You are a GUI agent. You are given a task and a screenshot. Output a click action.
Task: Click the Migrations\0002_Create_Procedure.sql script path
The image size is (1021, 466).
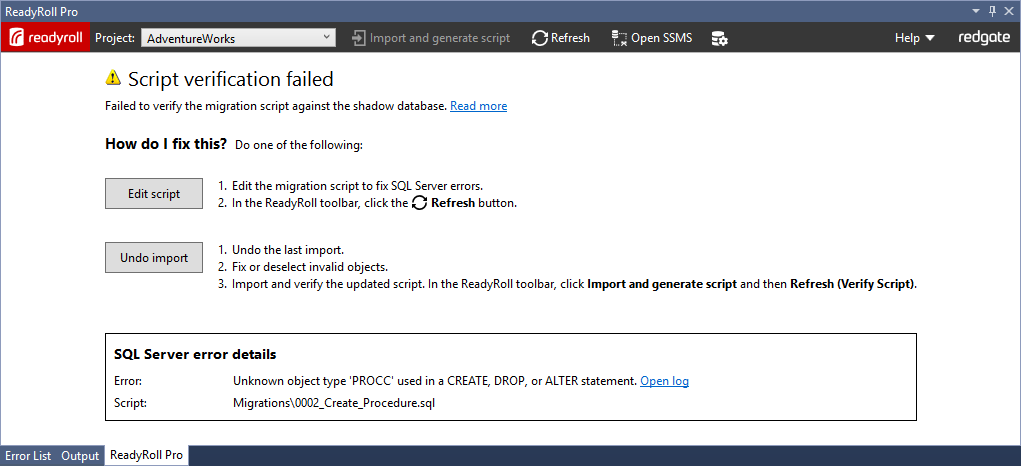tap(334, 403)
